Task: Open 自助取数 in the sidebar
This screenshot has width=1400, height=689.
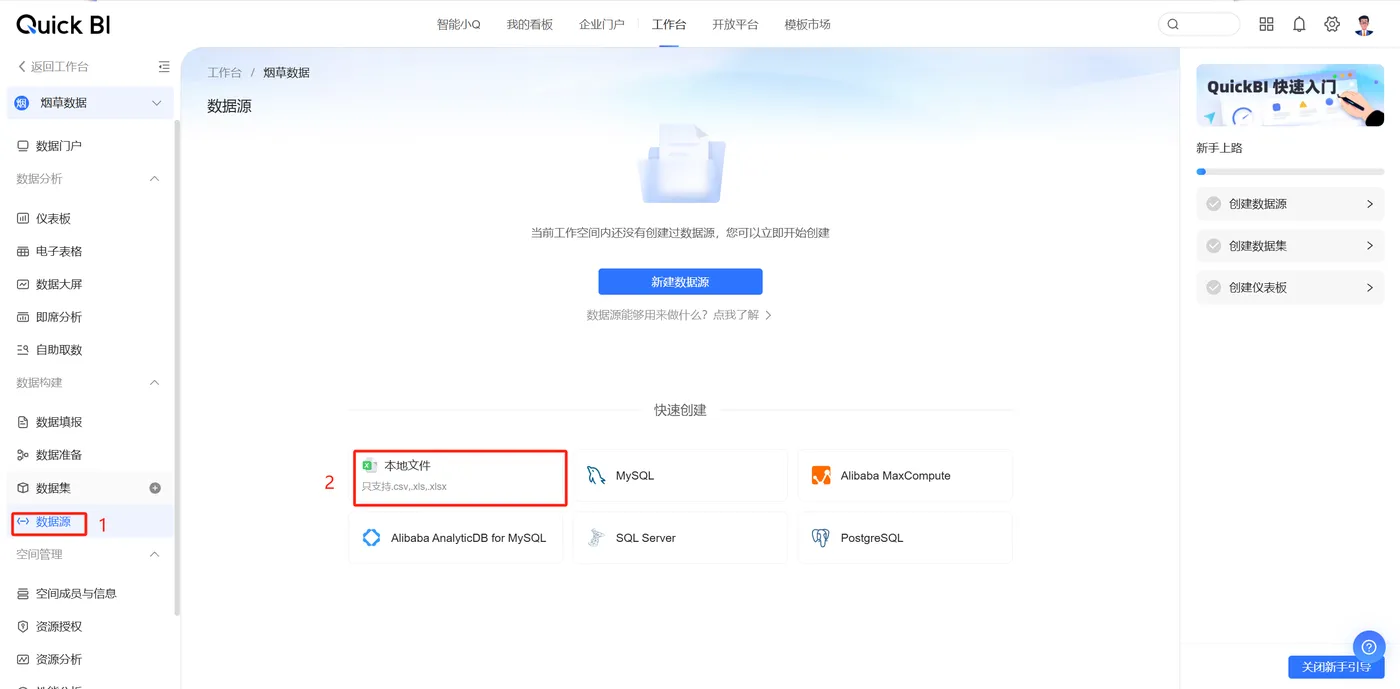Action: click(x=59, y=350)
